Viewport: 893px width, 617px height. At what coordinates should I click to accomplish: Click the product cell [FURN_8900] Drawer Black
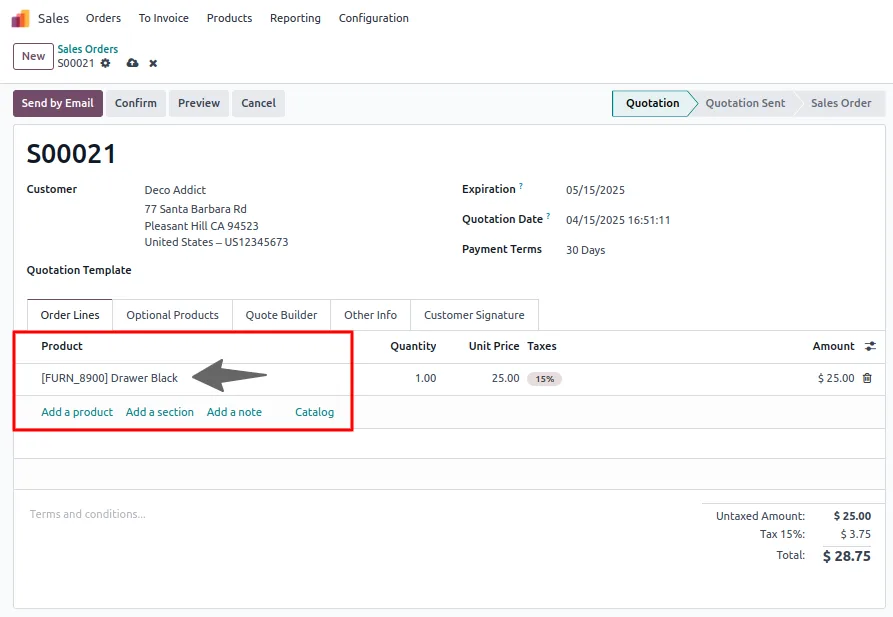coord(109,378)
